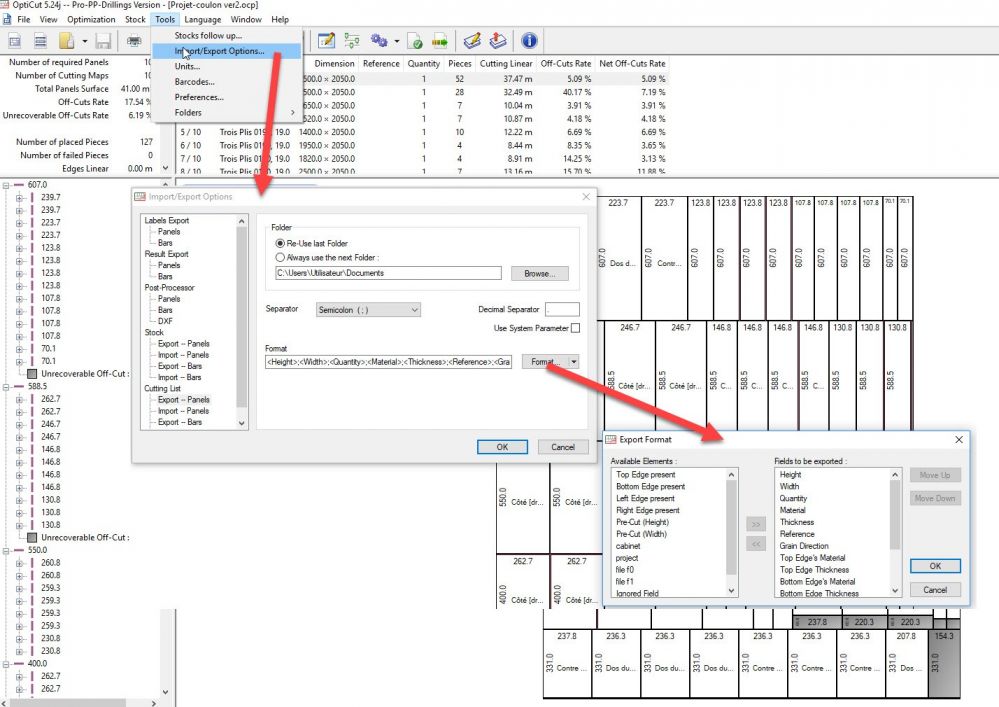Choose Import/Export Options from Tools menu

coord(226,51)
